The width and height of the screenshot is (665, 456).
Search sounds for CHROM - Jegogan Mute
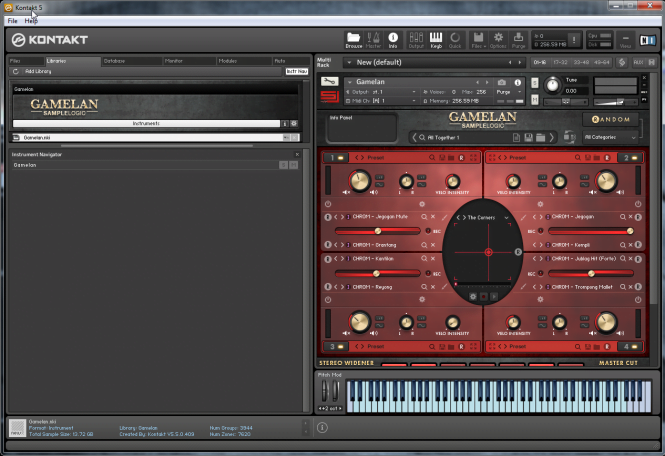click(424, 217)
